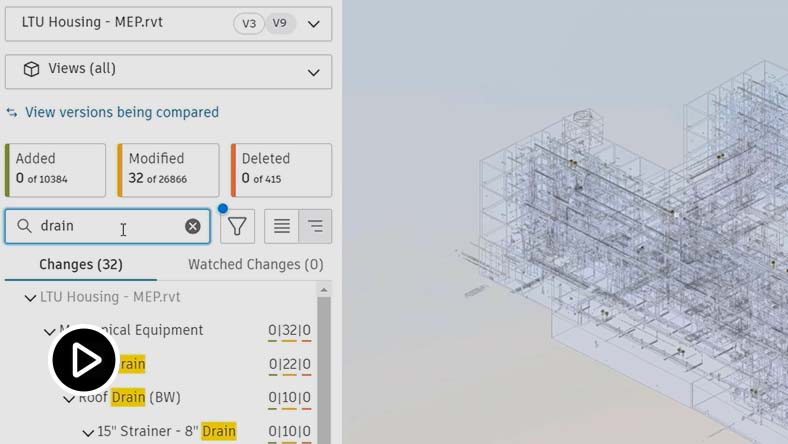Screen dimensions: 788x444
Task: Filter by Added changes card
Action: [55, 170]
